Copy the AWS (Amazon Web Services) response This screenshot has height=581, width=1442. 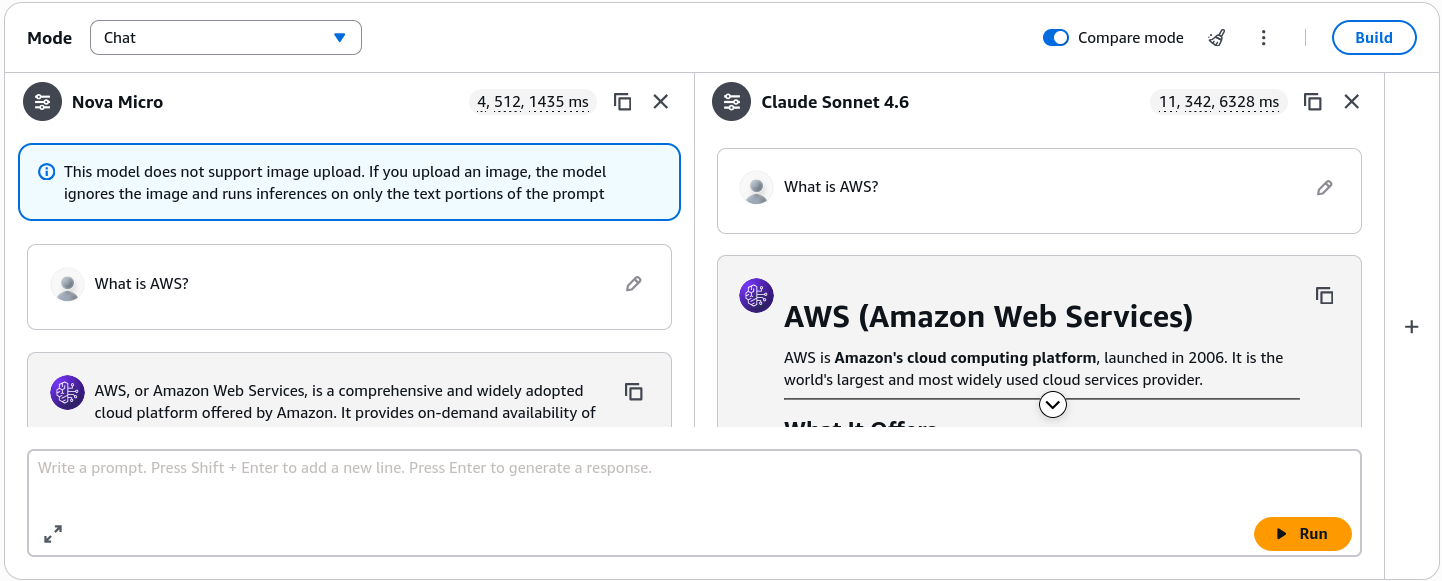(1324, 295)
